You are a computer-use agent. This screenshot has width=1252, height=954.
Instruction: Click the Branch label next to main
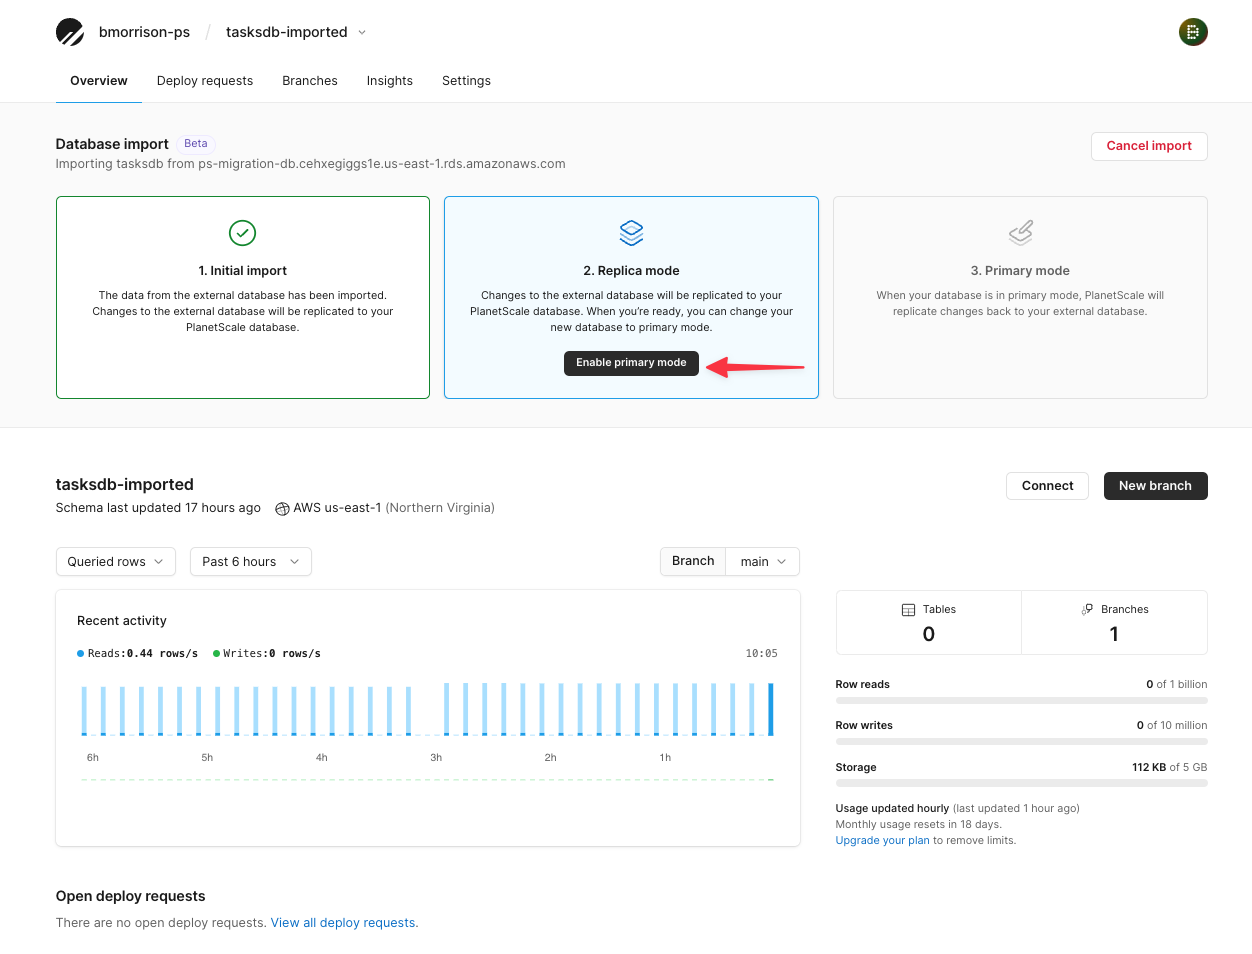[x=693, y=562]
